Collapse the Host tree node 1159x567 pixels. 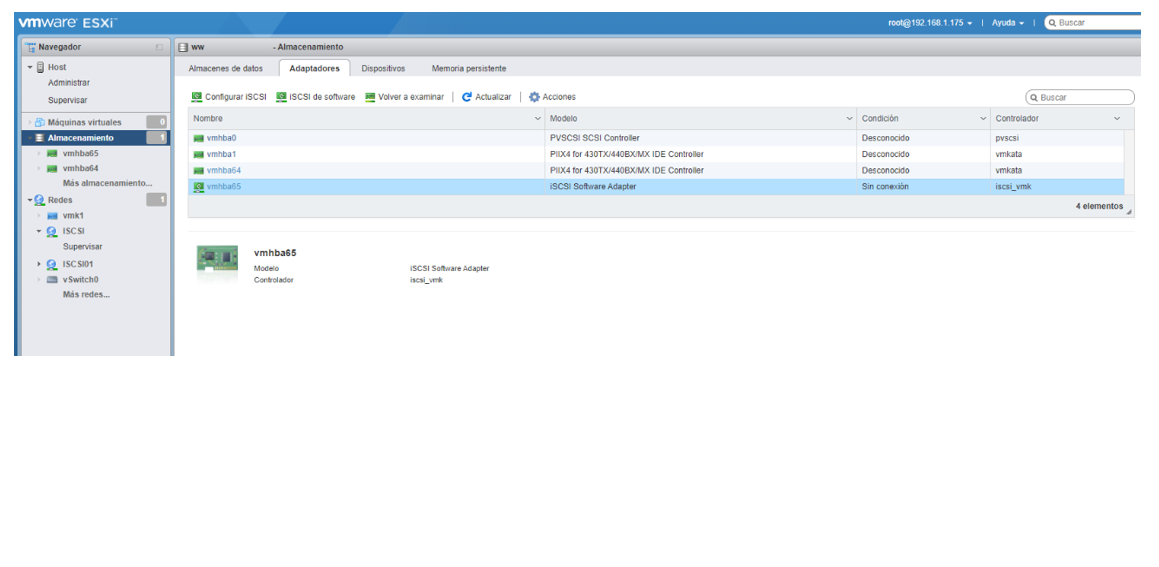coord(30,67)
